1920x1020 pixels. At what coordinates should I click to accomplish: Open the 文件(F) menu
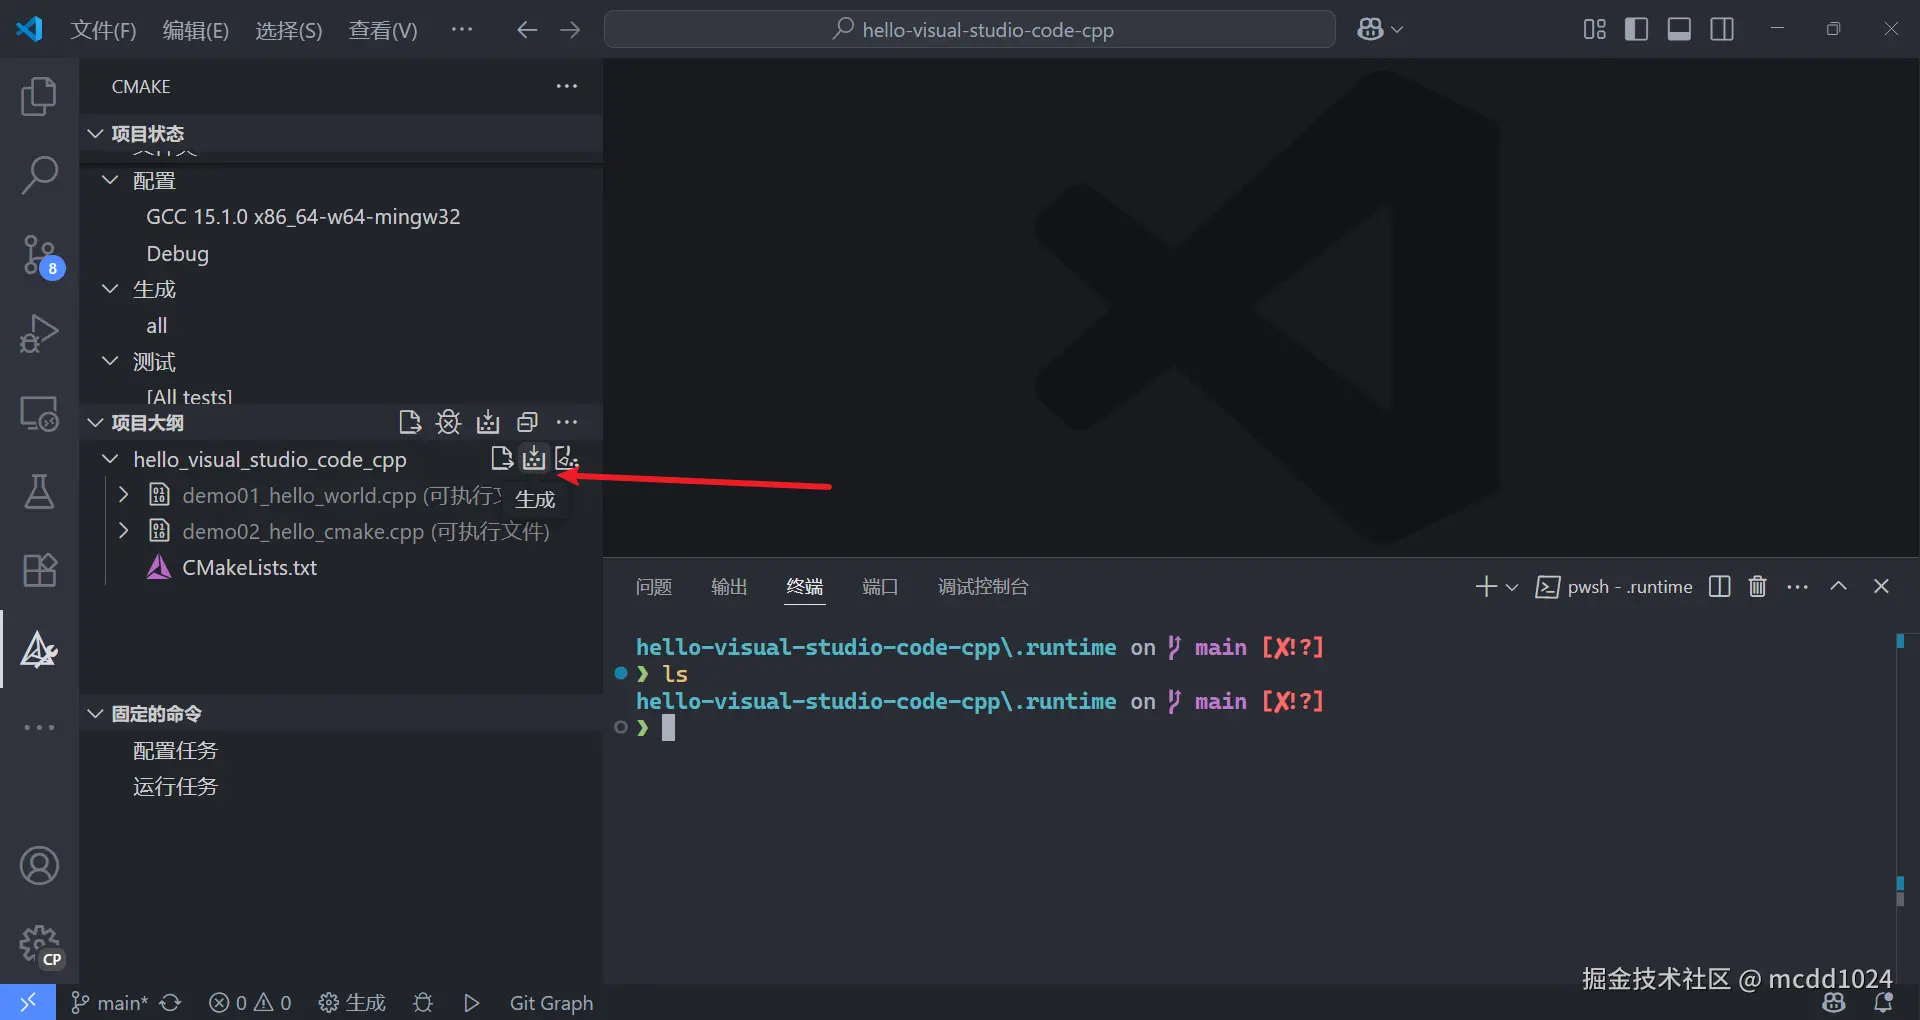[103, 30]
